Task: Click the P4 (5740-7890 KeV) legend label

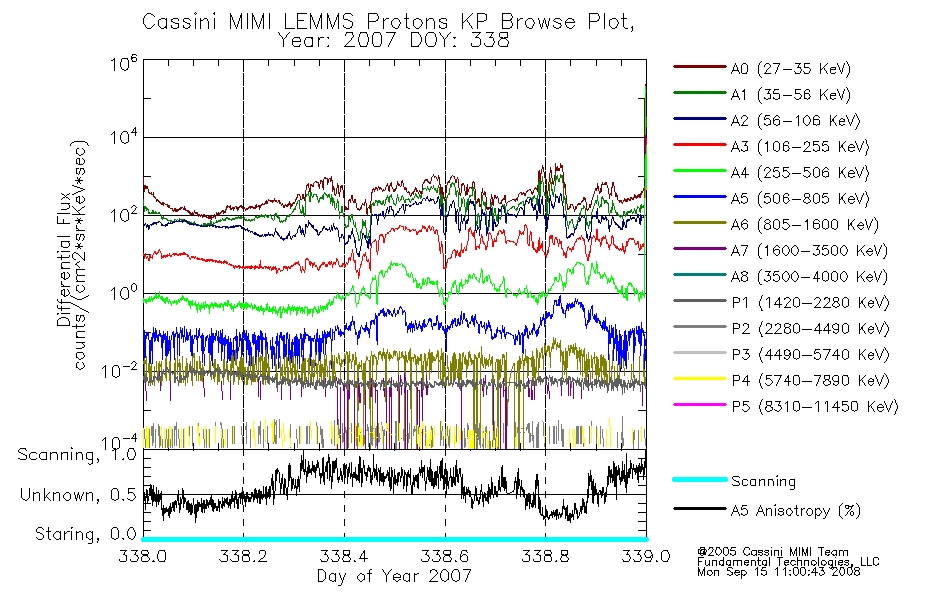Action: click(810, 381)
